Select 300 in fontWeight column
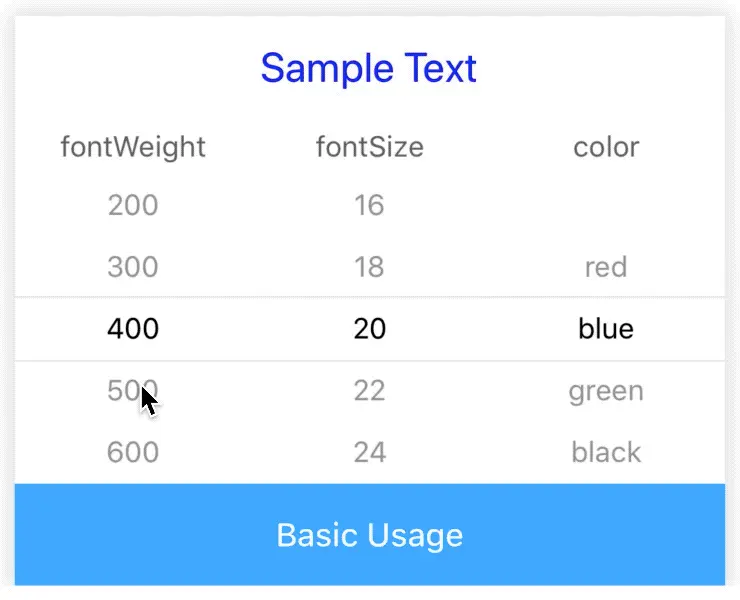Viewport: 740px width, 600px height. (x=133, y=267)
